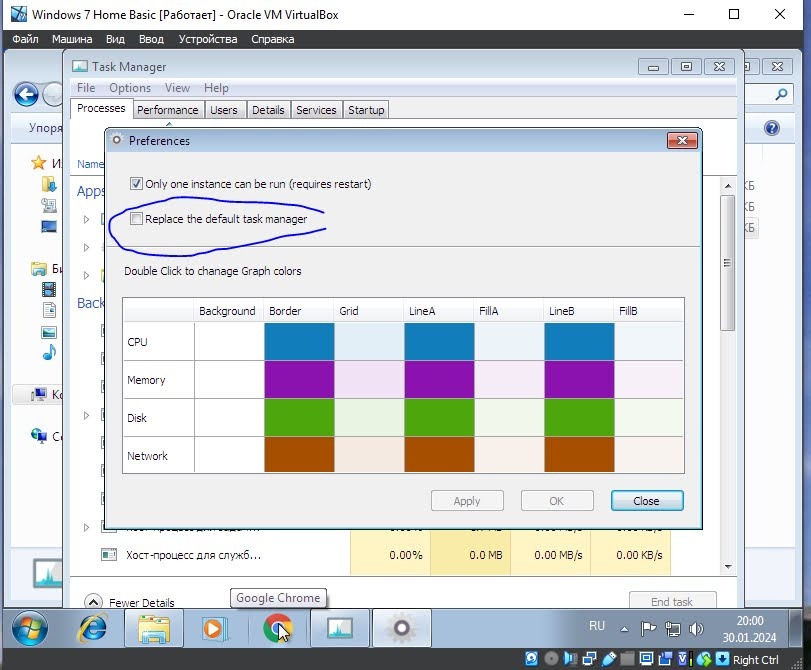This screenshot has height=670, width=811.
Task: Switch to the Details tab
Action: coord(268,110)
